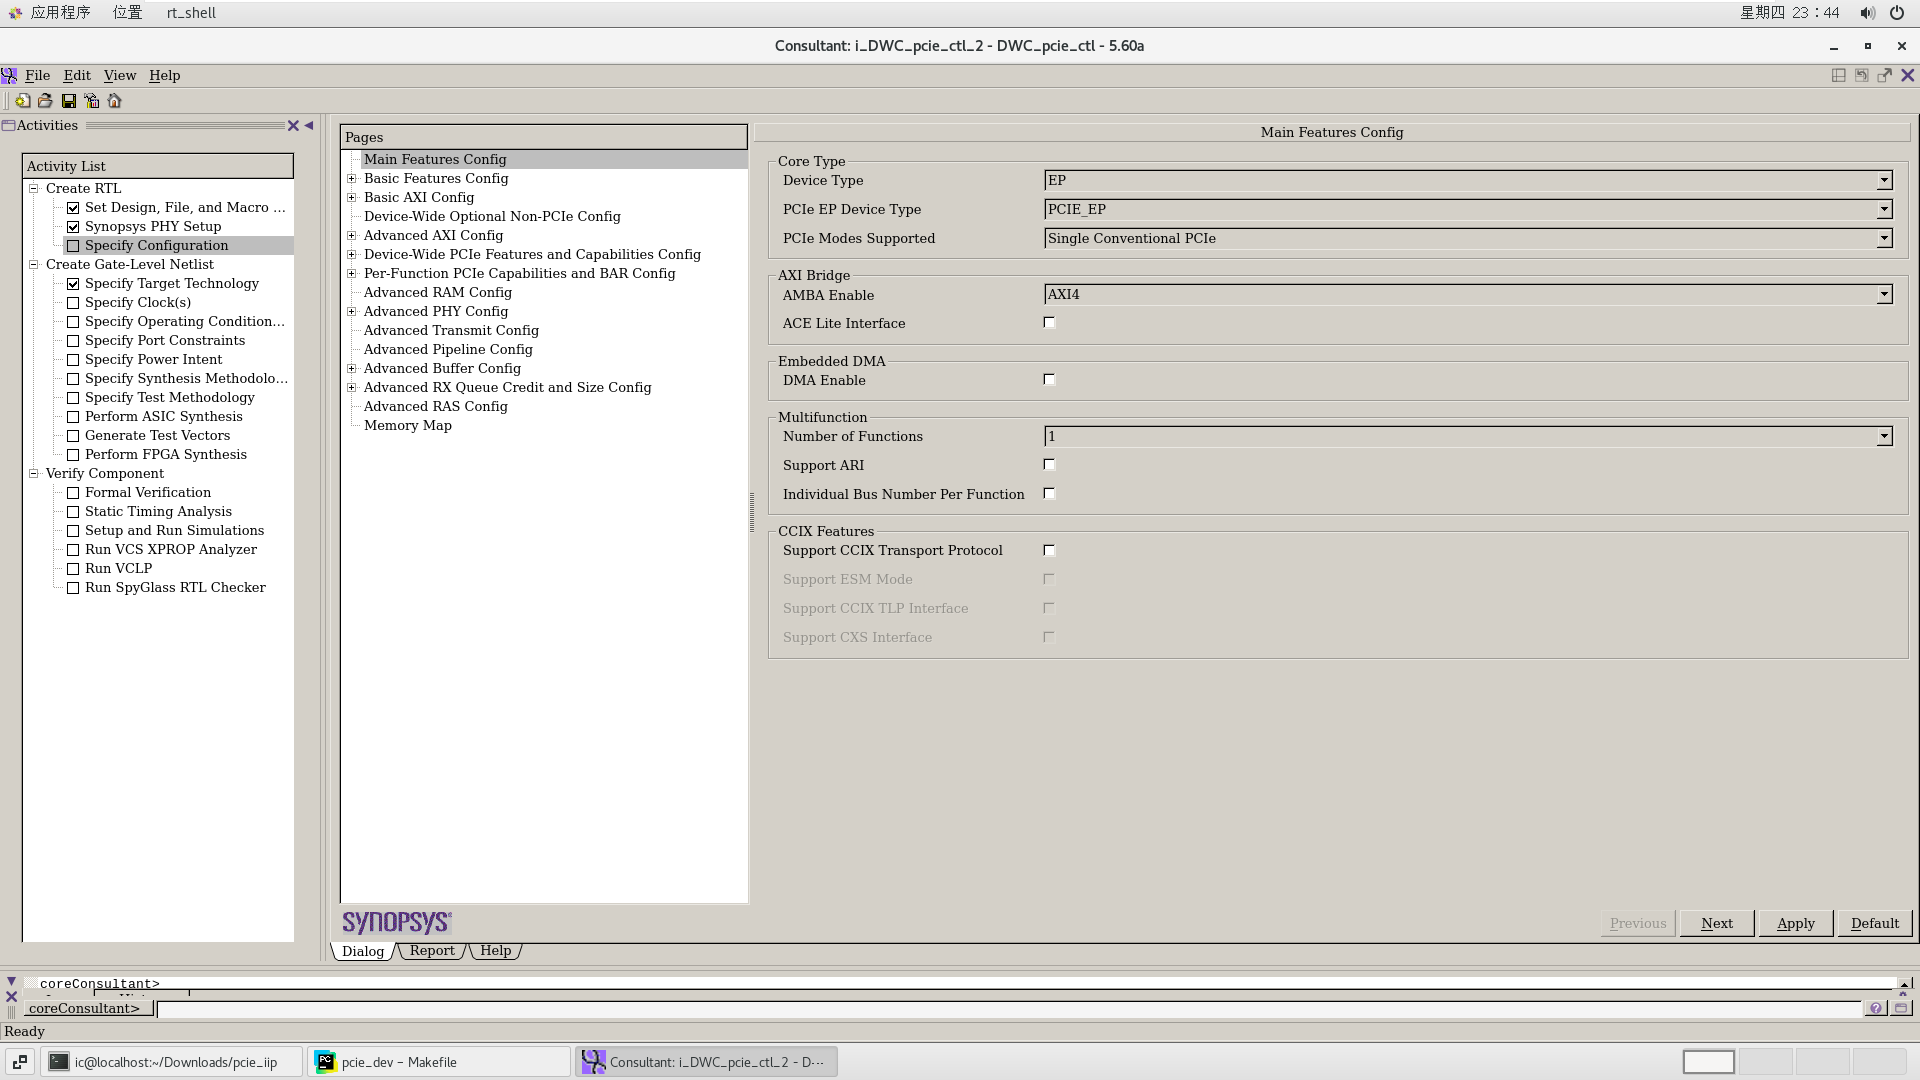
Task: Click the new workspace toolbar icon
Action: coord(22,101)
